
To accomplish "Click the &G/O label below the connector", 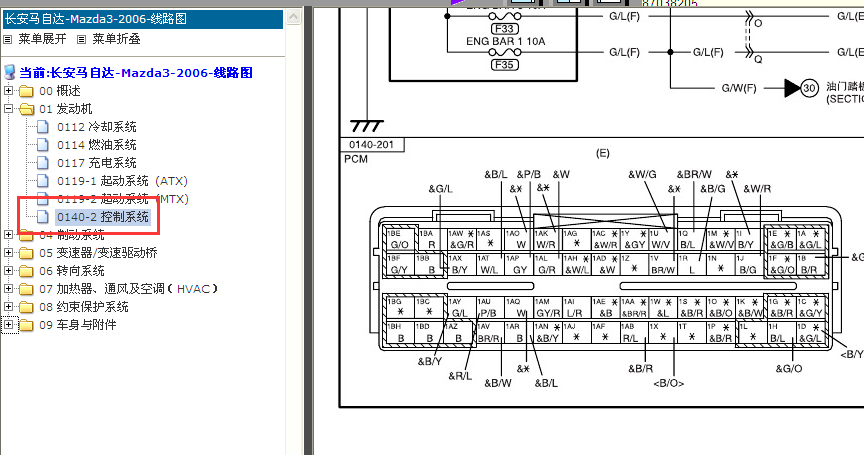I will [x=789, y=369].
